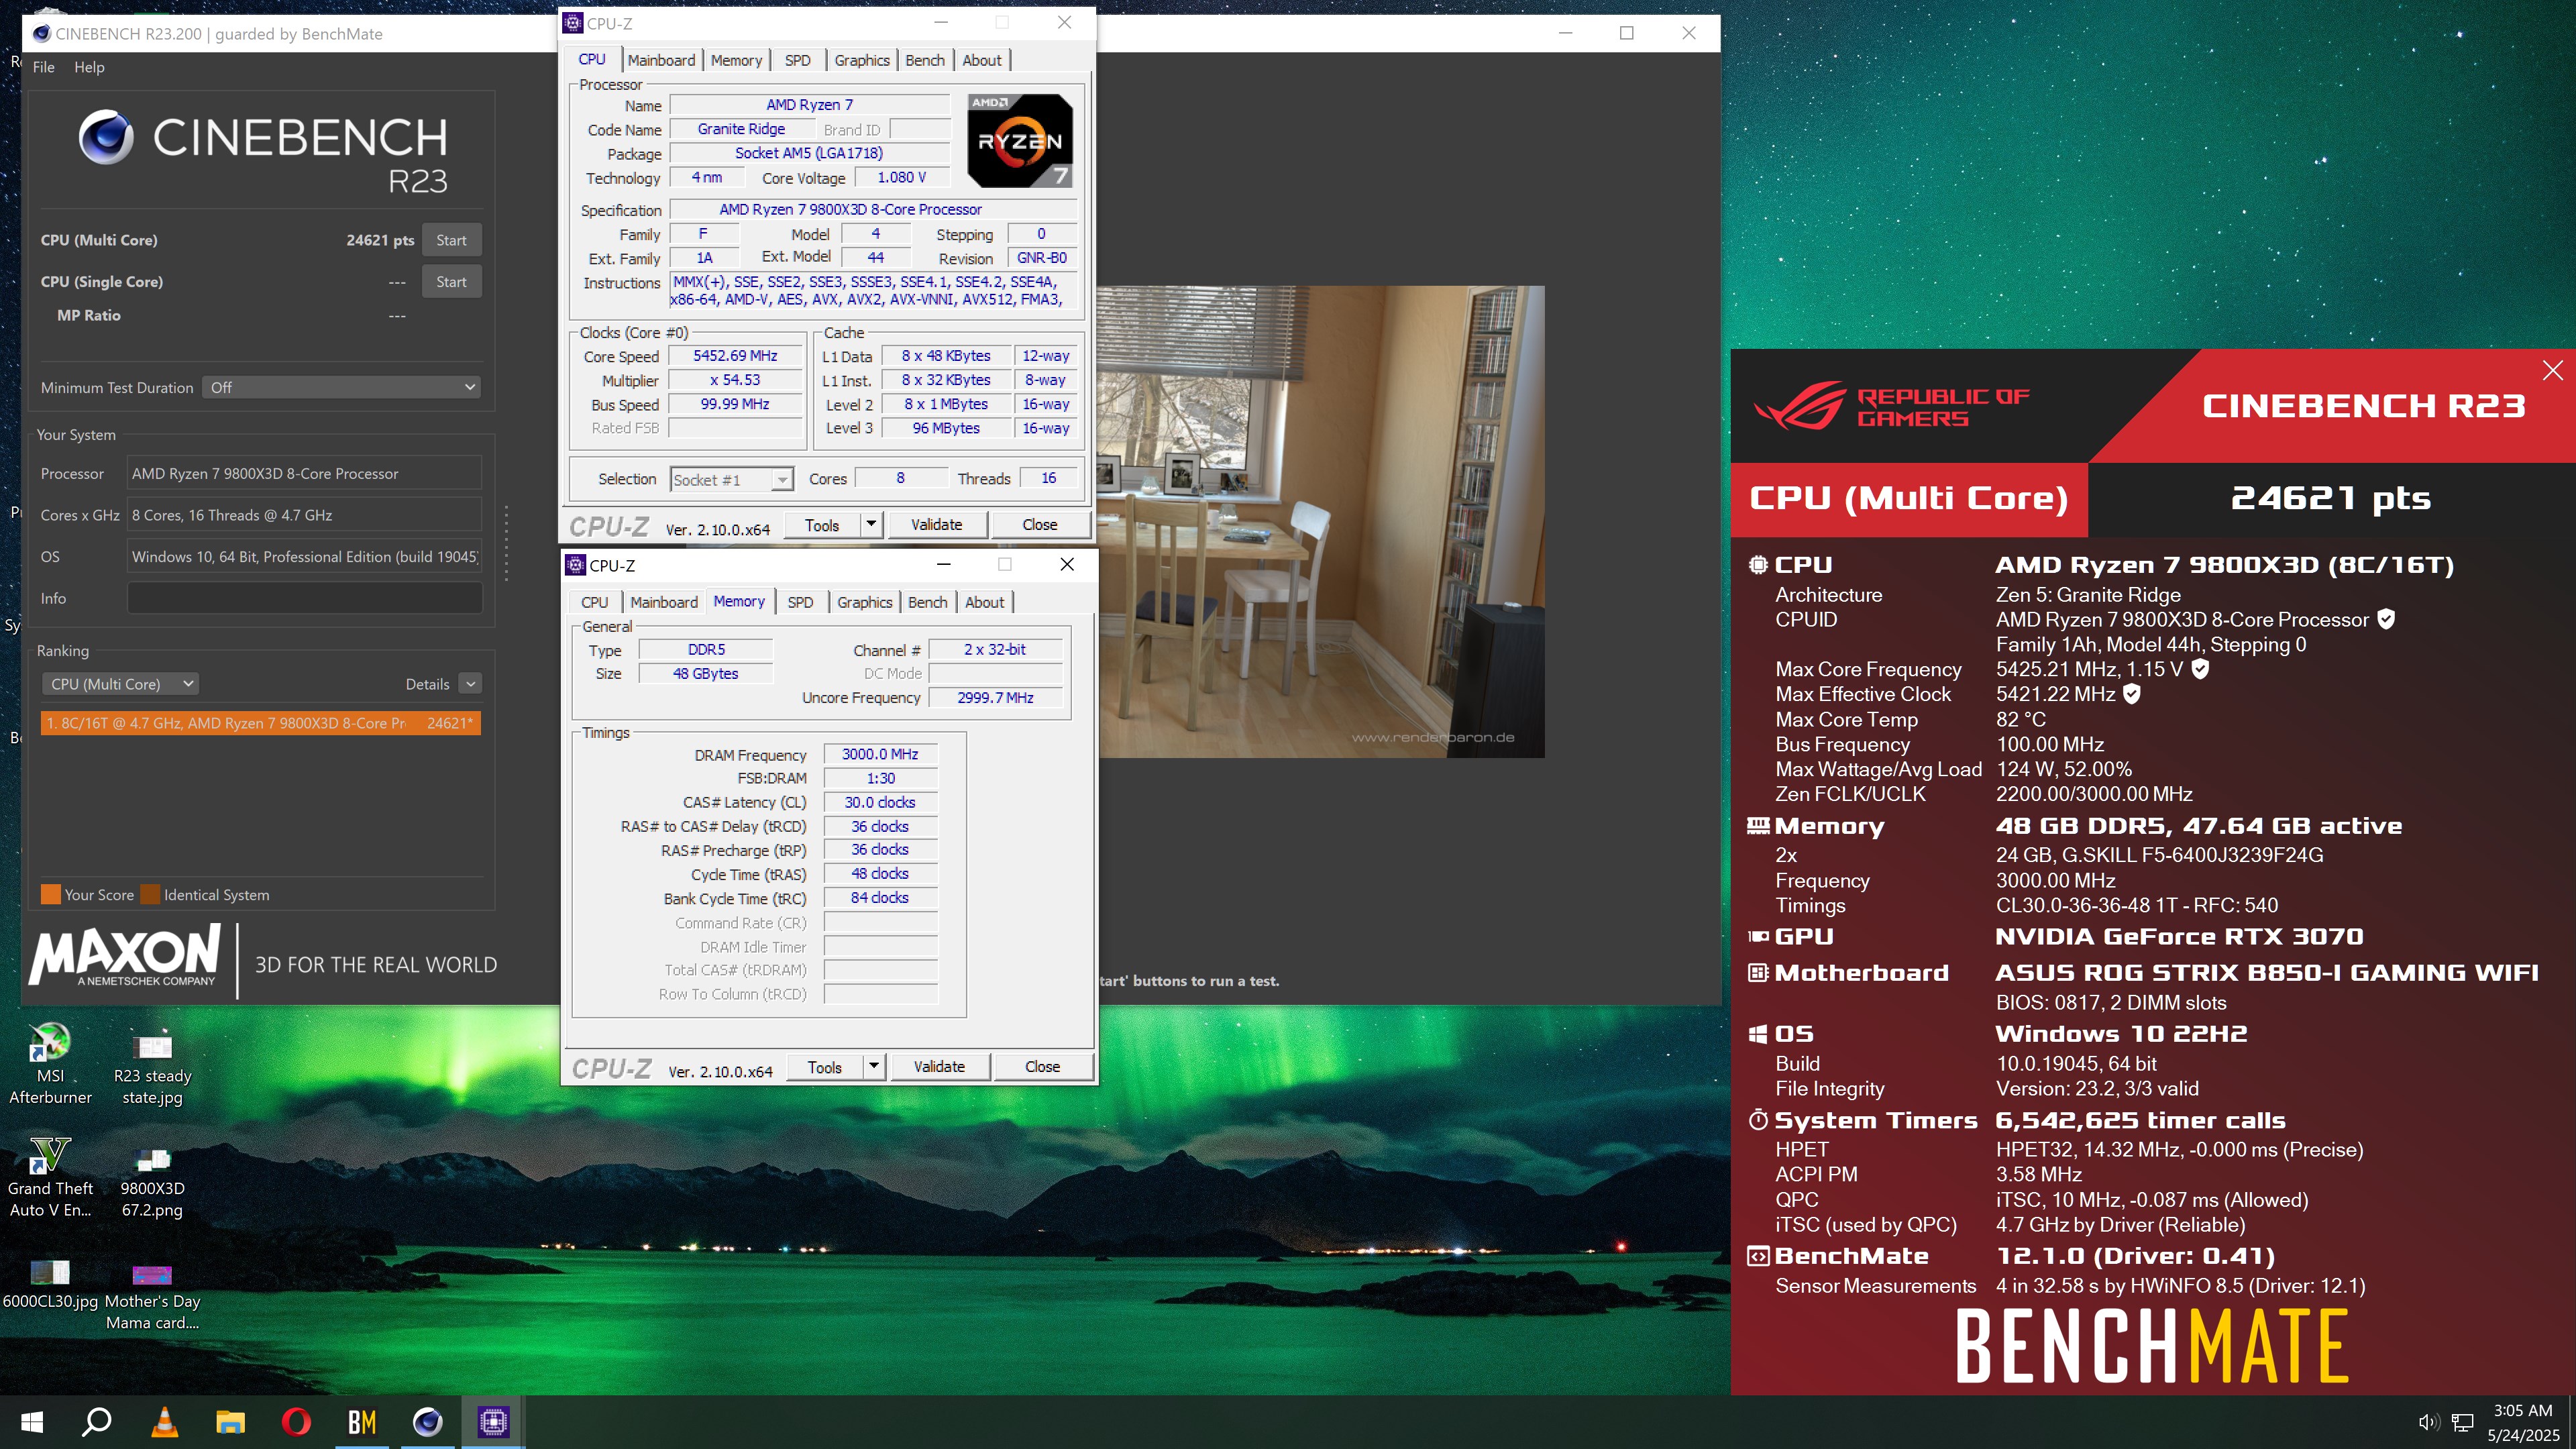Close the BenchMate result overlay
Screen dimensions: 2576x1449
point(2552,370)
